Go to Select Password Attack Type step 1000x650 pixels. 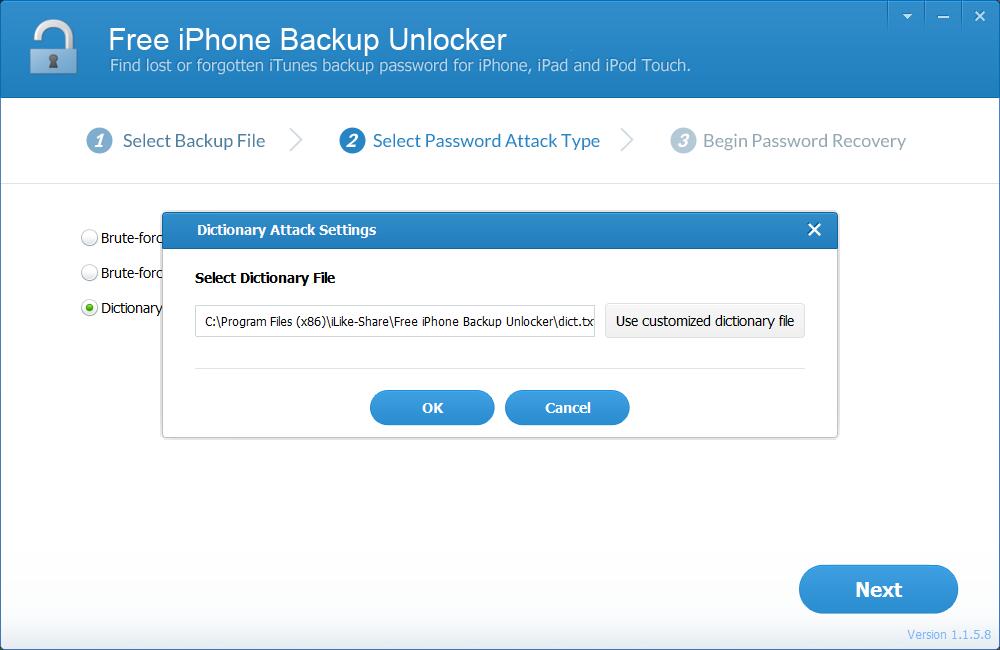point(486,141)
